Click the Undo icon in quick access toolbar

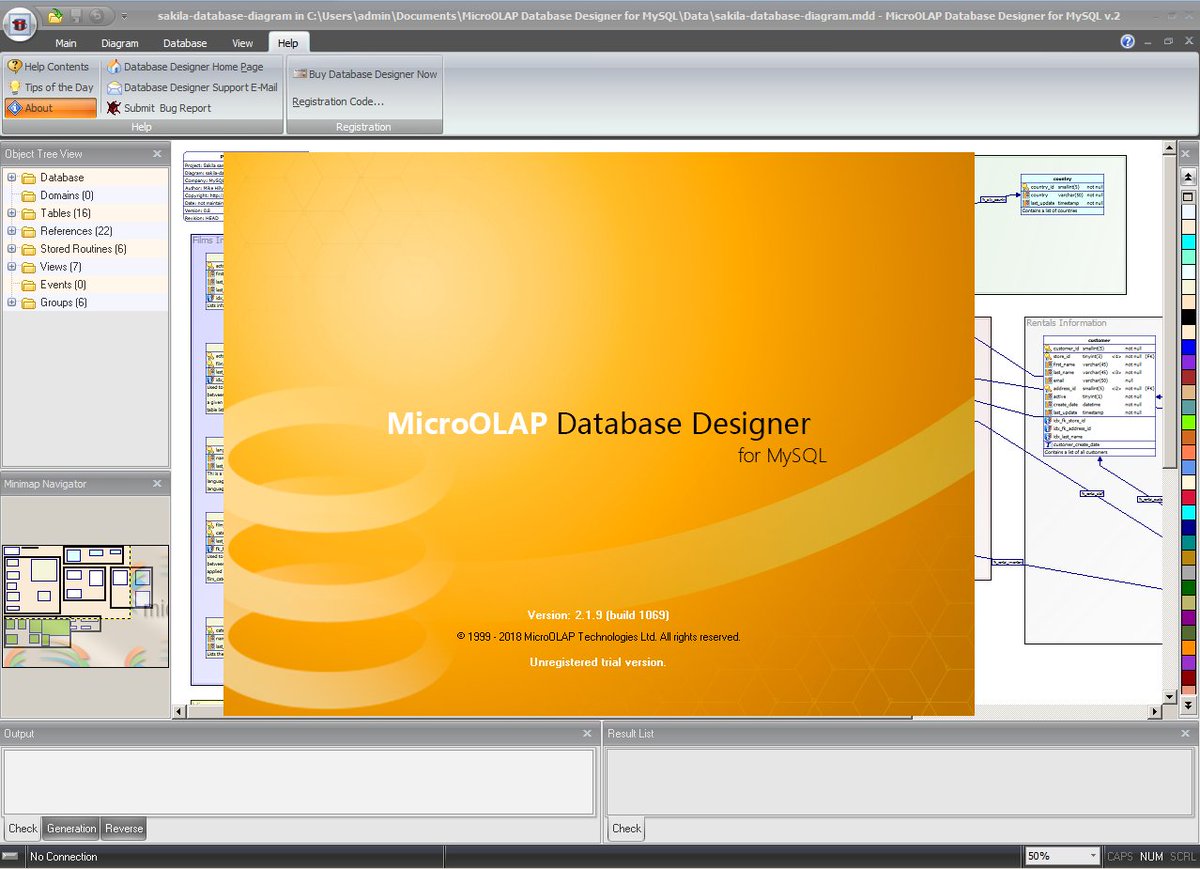tap(97, 15)
